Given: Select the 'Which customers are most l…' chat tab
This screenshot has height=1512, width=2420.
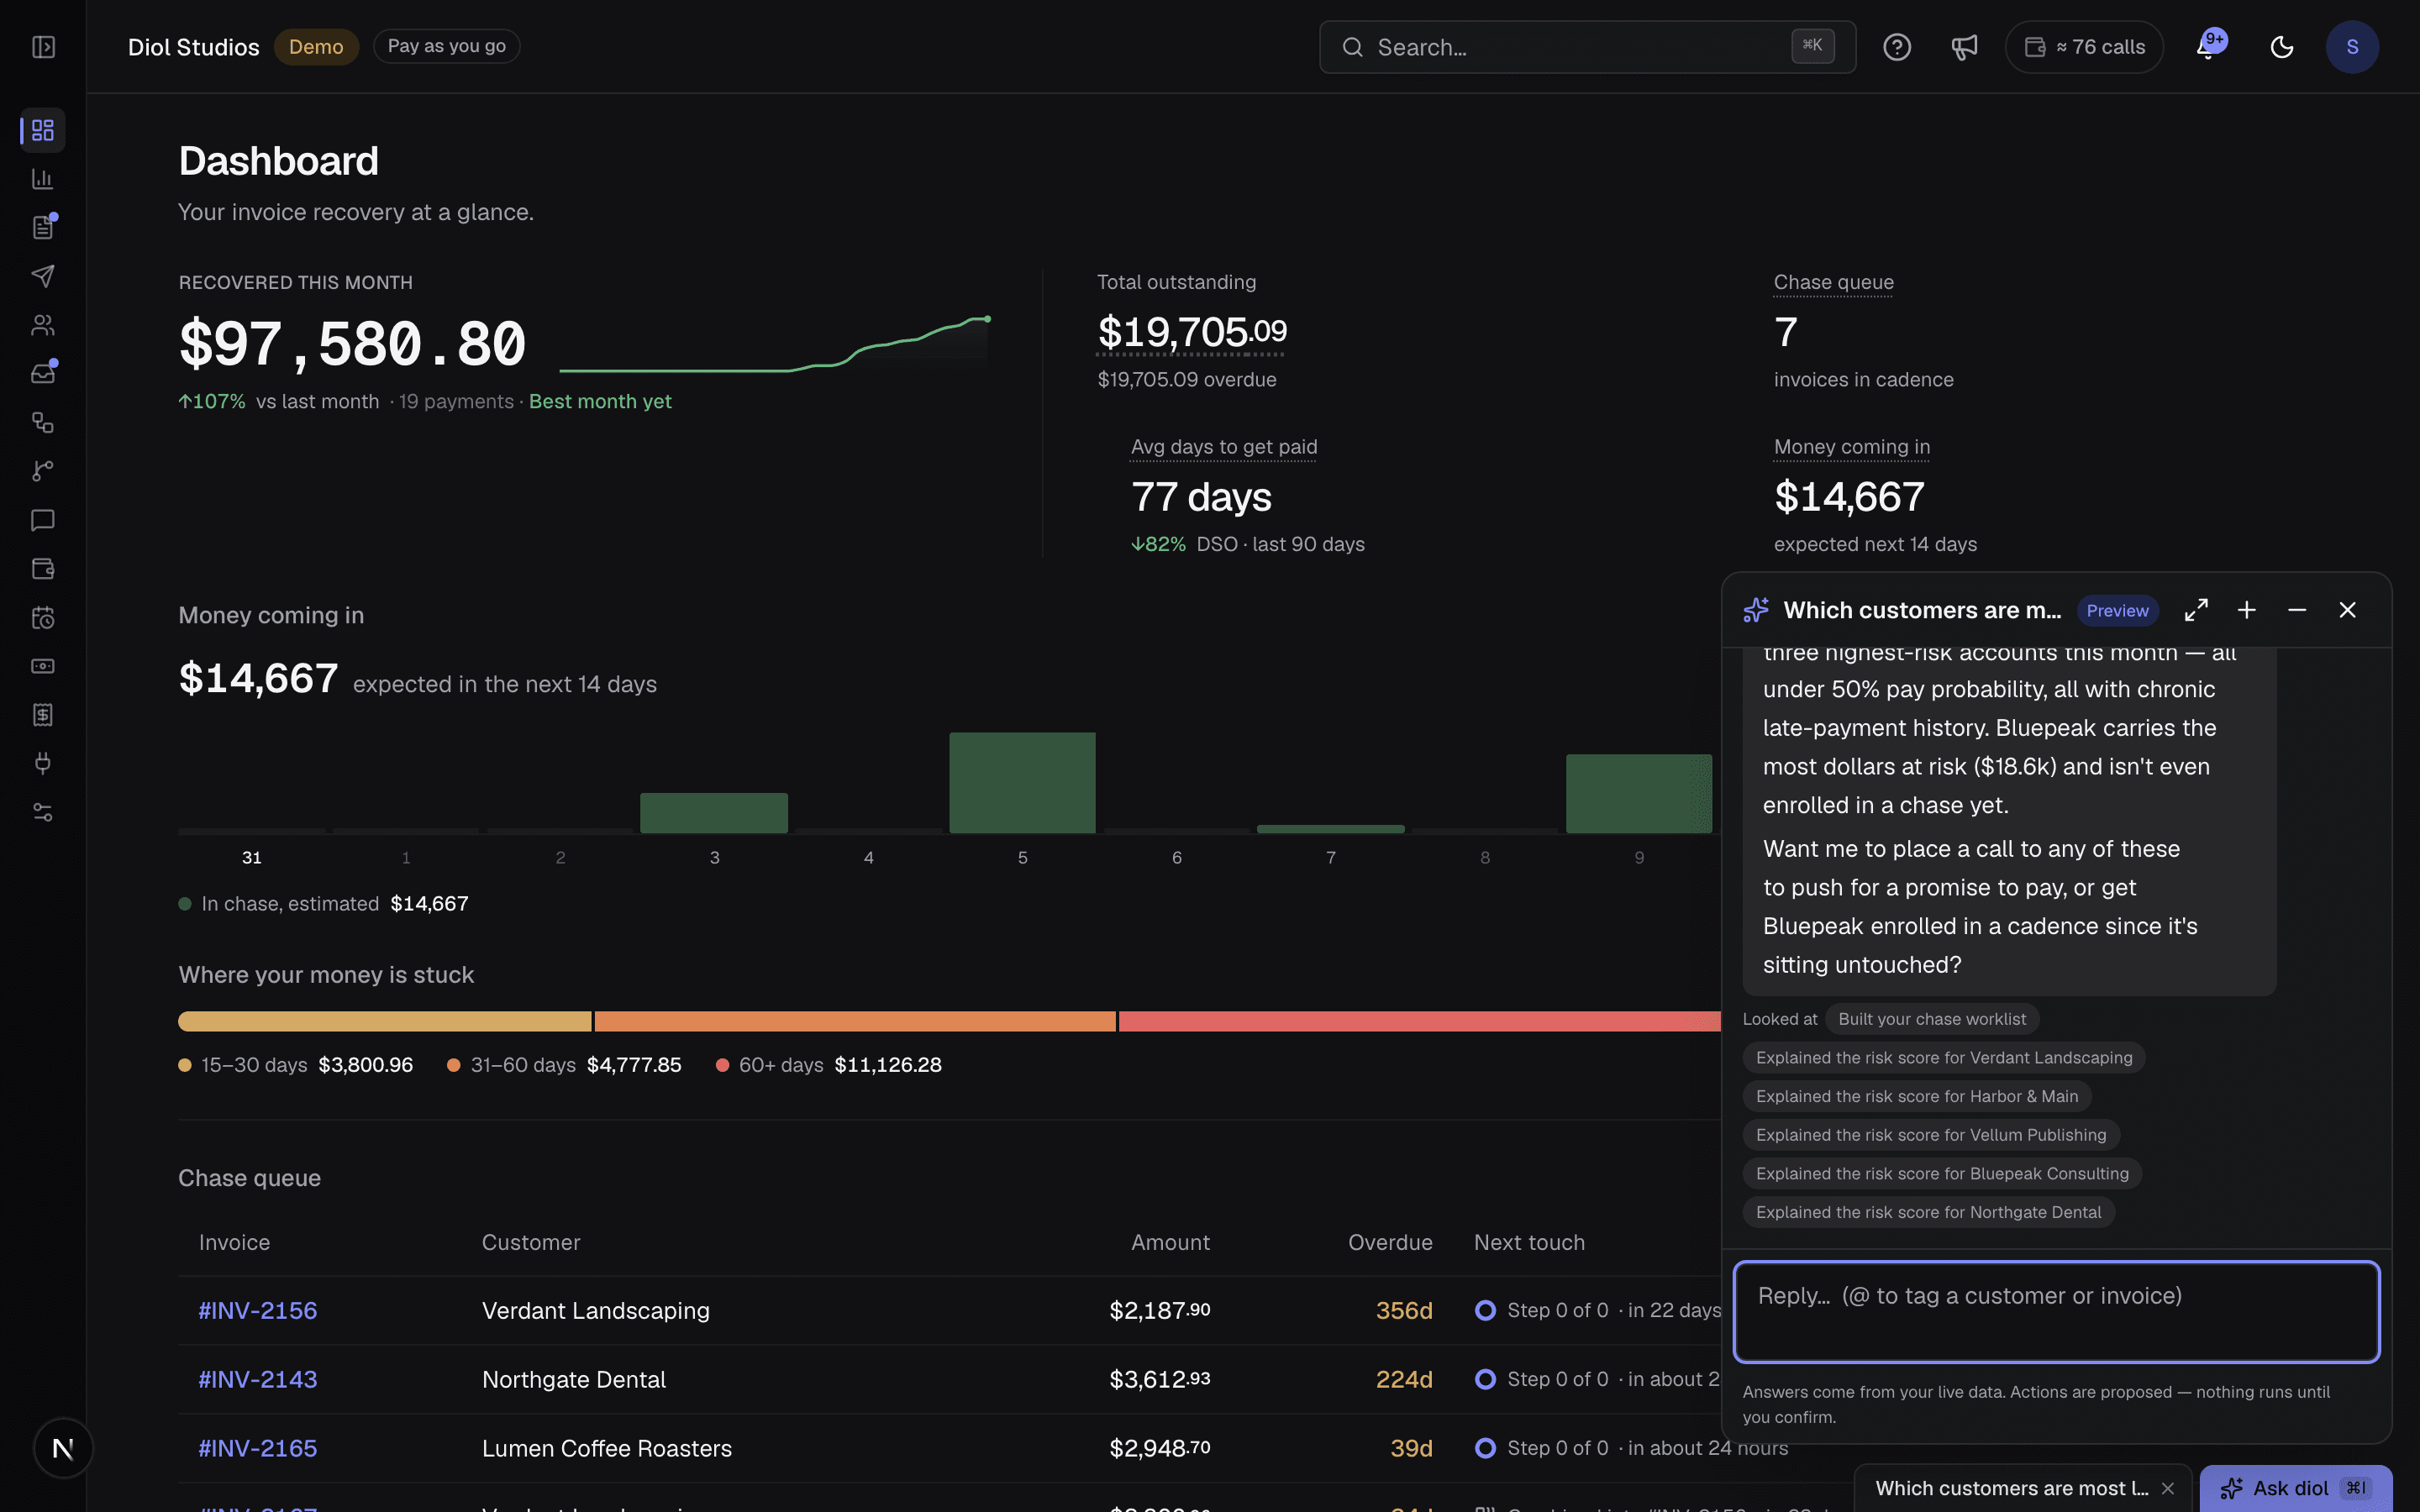Looking at the screenshot, I should click(2011, 1488).
